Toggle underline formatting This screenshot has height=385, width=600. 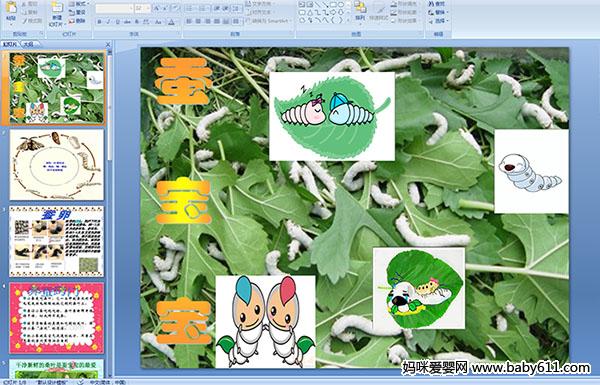tap(118, 22)
